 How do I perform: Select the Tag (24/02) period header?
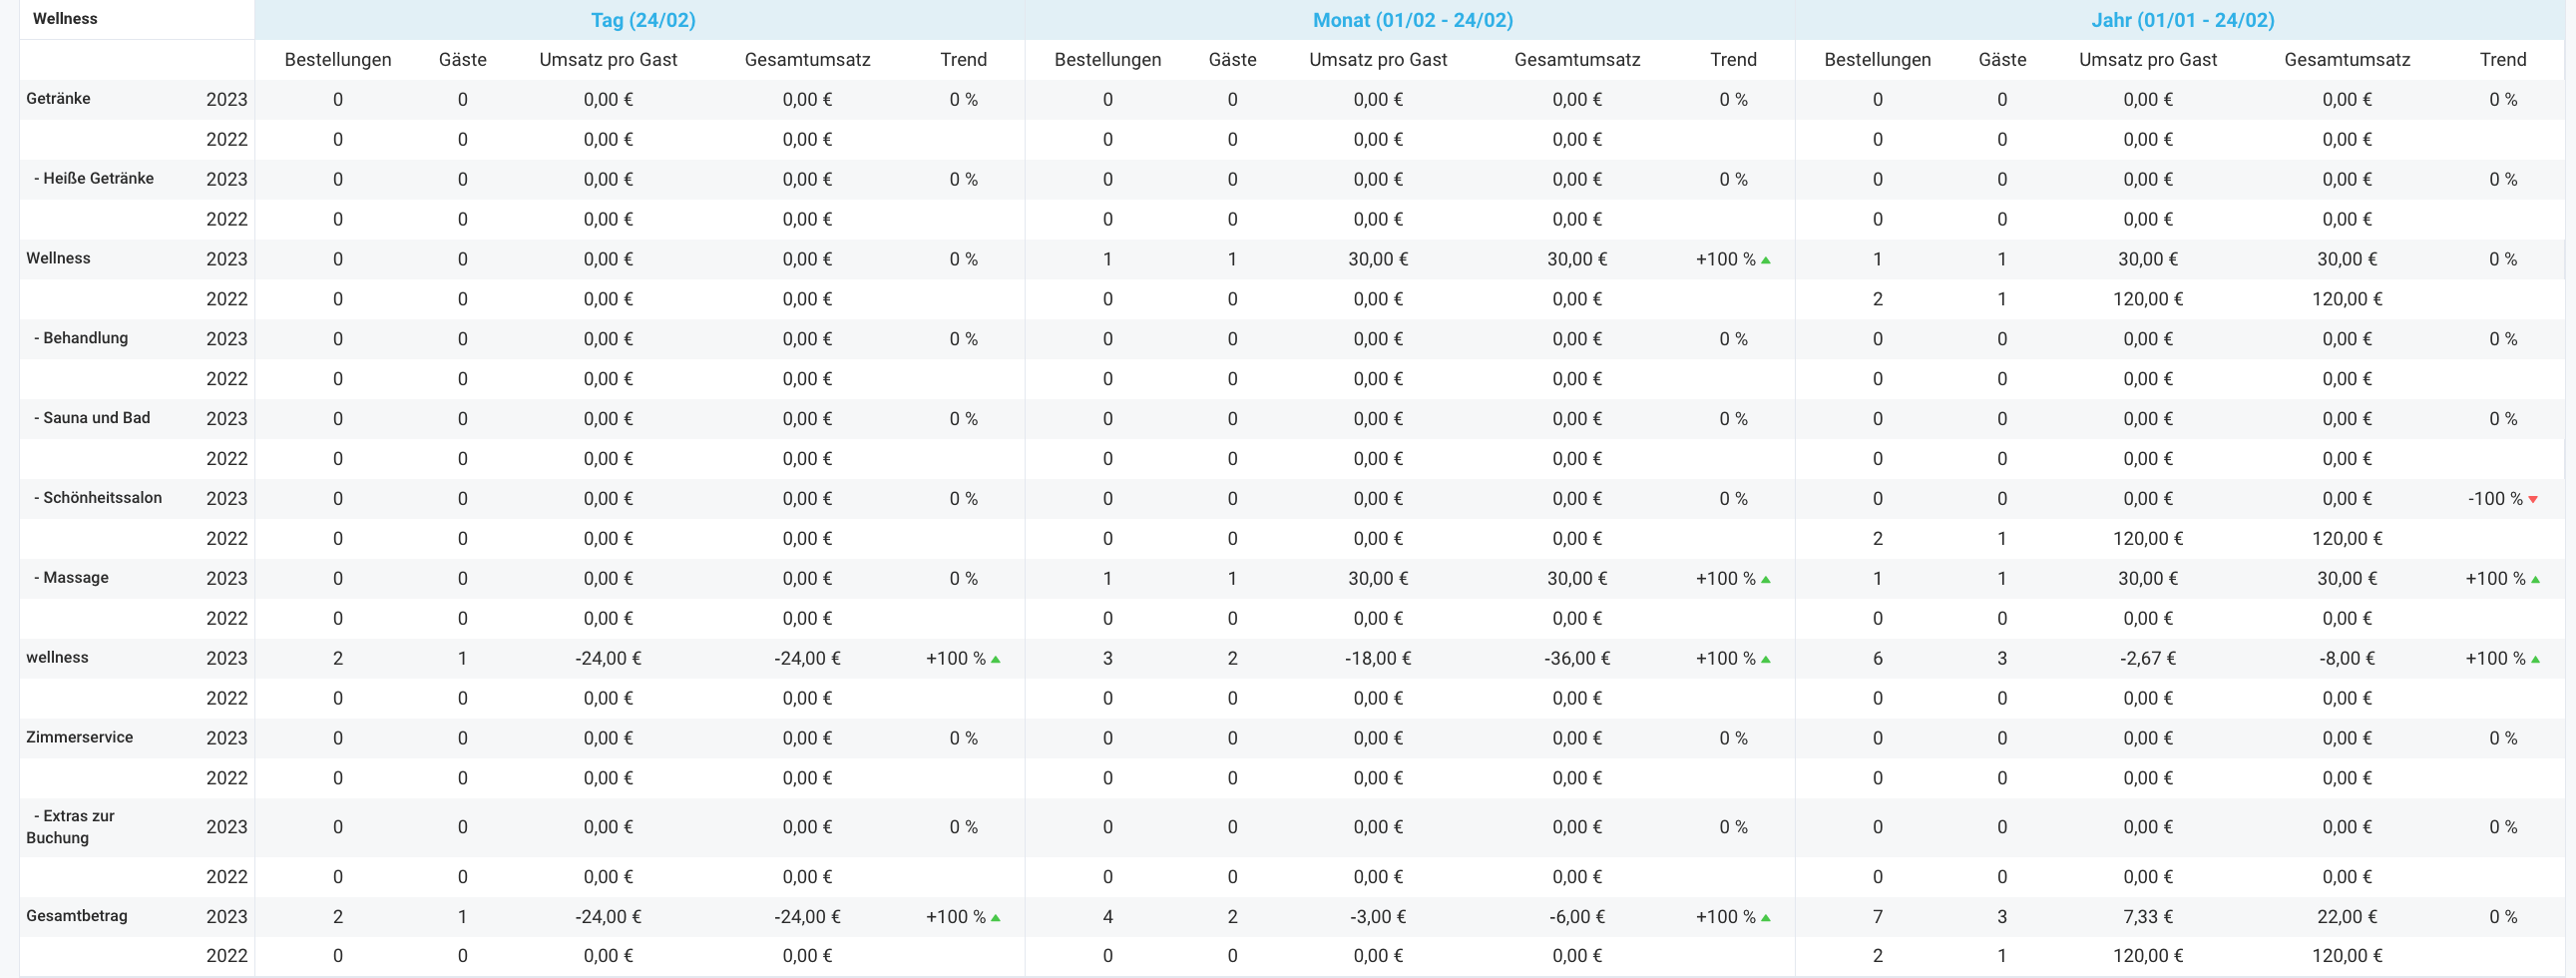click(642, 20)
